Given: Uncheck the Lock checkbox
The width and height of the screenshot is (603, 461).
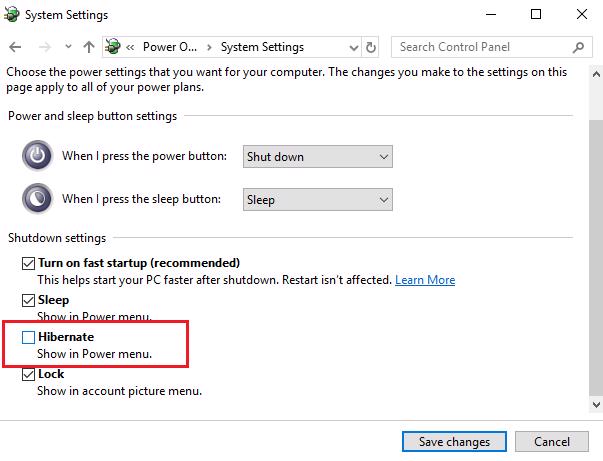Looking at the screenshot, I should tap(28, 375).
